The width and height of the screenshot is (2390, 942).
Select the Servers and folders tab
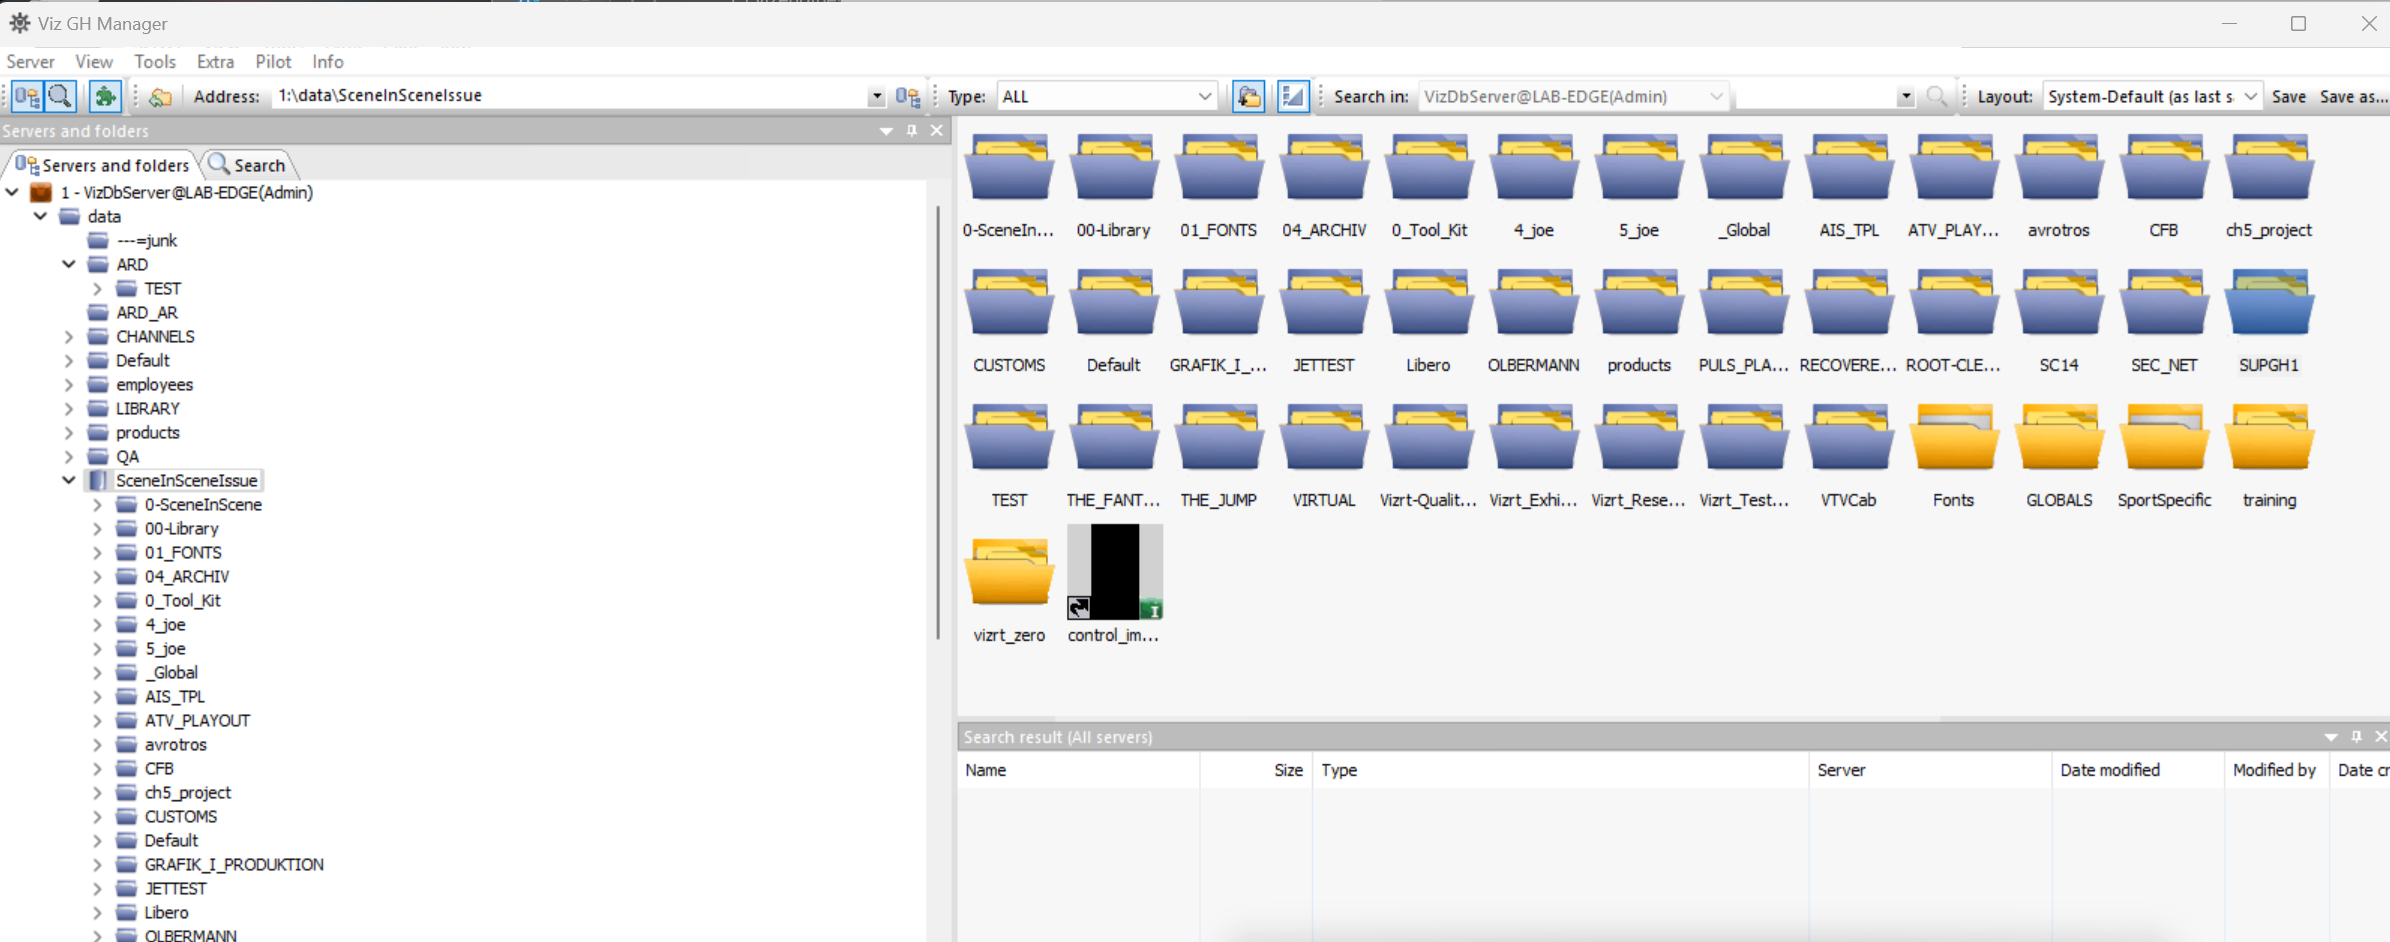102,165
